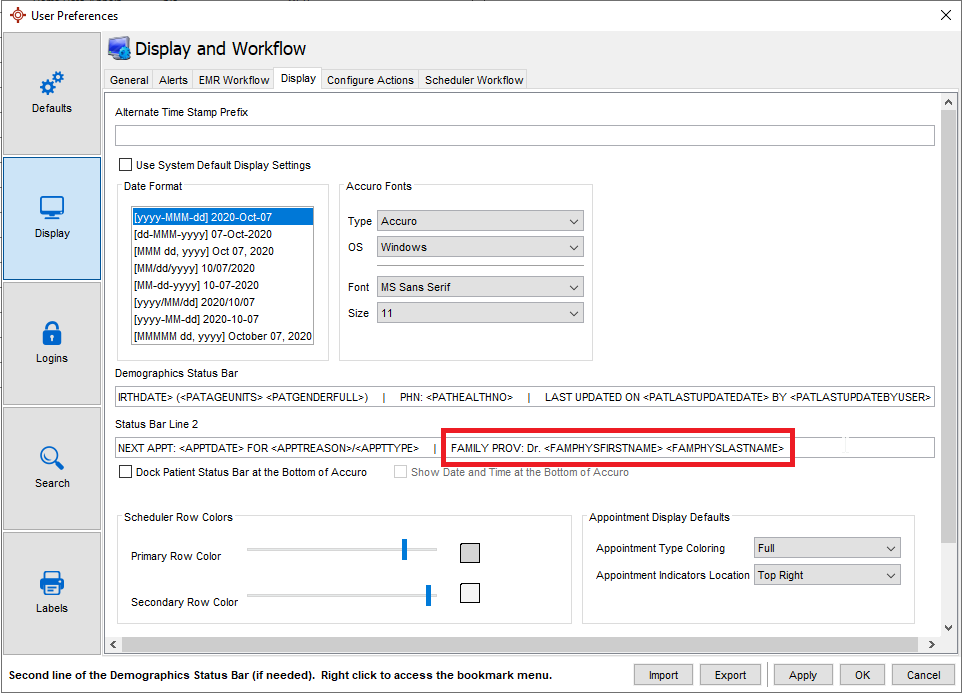This screenshot has height=693, width=962.
Task: Switch to the Scheduler Workflow tab
Action: 474,80
